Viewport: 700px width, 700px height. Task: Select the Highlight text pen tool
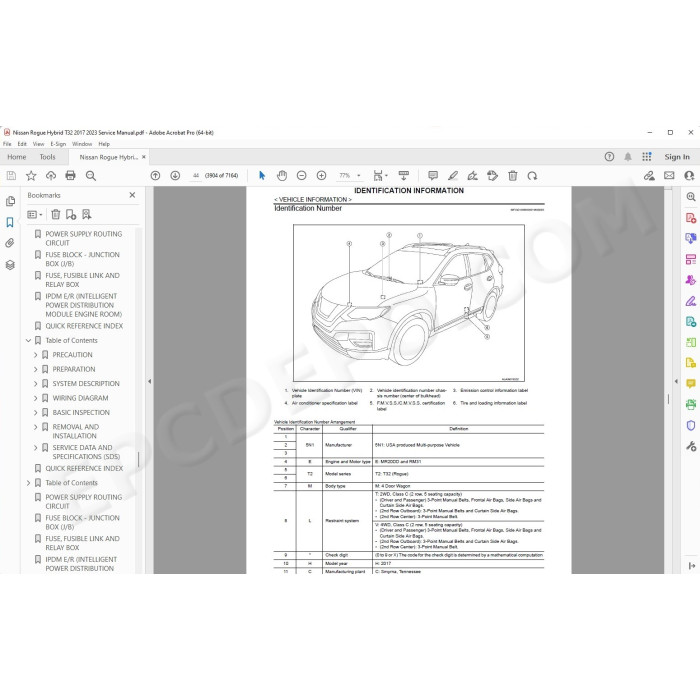pos(453,175)
